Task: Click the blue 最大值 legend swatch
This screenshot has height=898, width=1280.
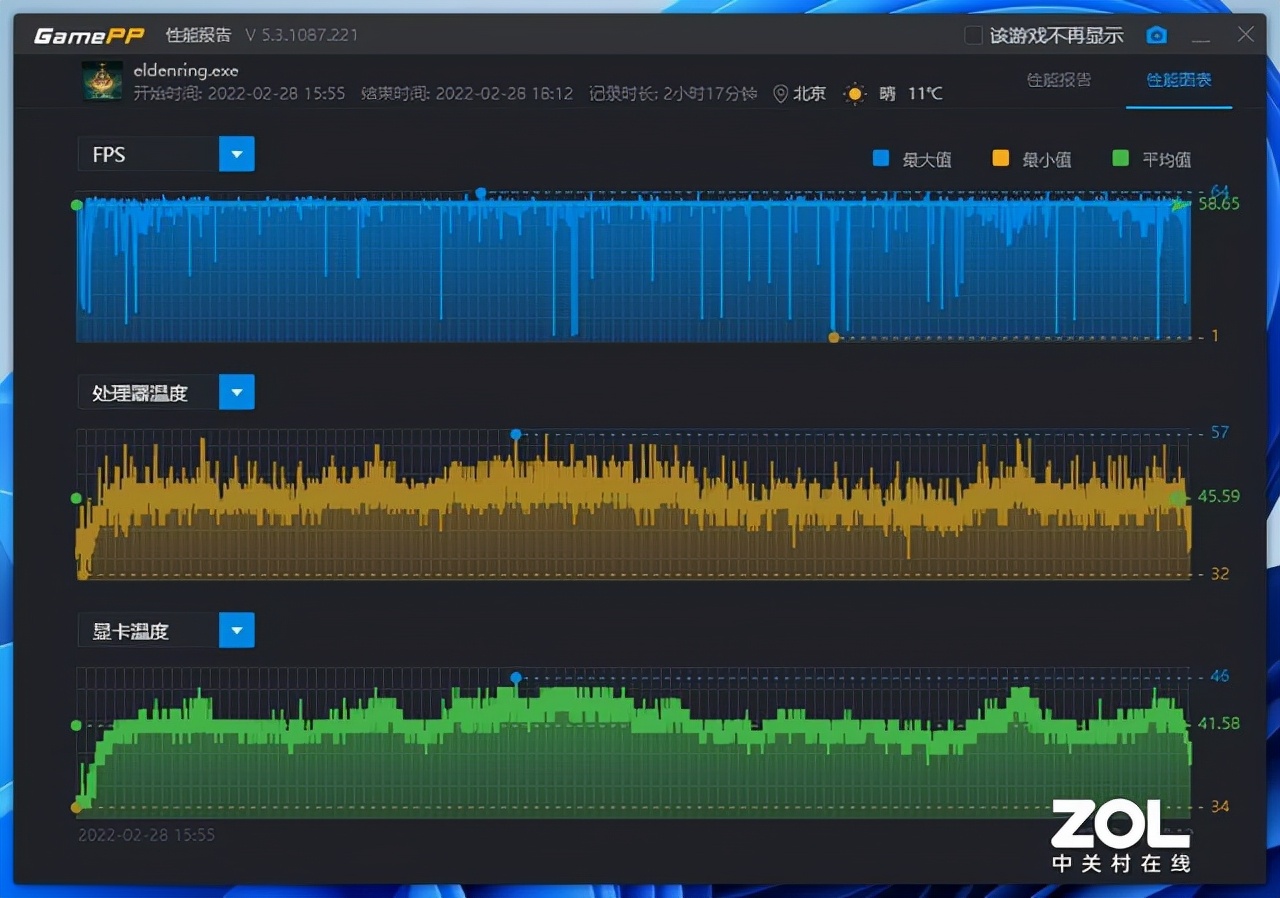Action: coord(881,158)
